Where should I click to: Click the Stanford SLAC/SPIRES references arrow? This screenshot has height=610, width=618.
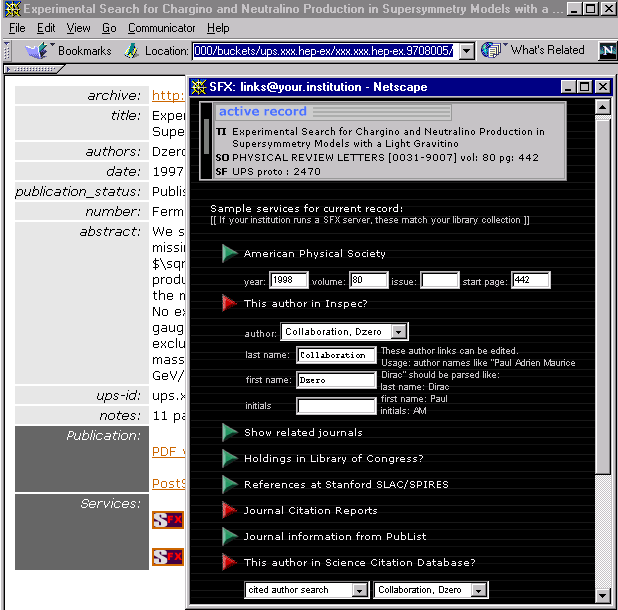tap(229, 484)
